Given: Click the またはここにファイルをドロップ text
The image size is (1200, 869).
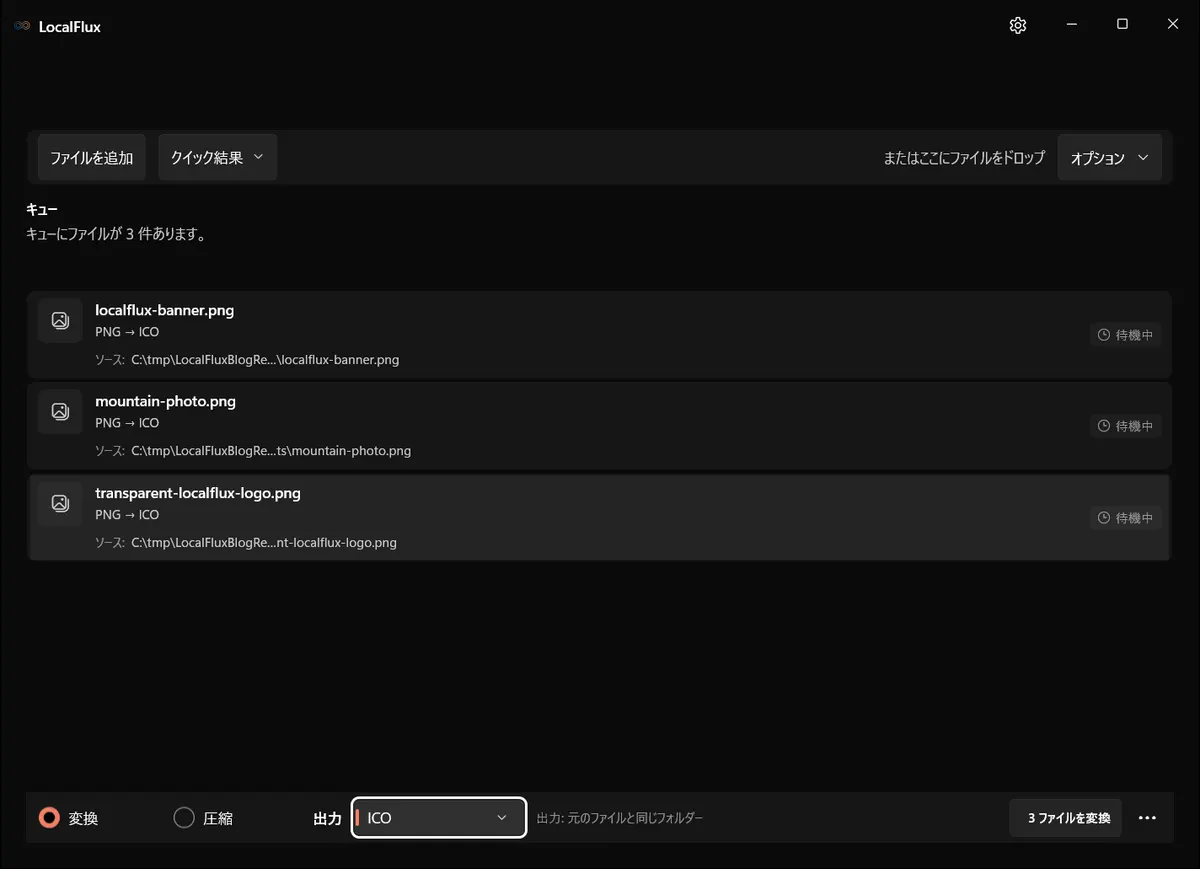Looking at the screenshot, I should (x=964, y=158).
